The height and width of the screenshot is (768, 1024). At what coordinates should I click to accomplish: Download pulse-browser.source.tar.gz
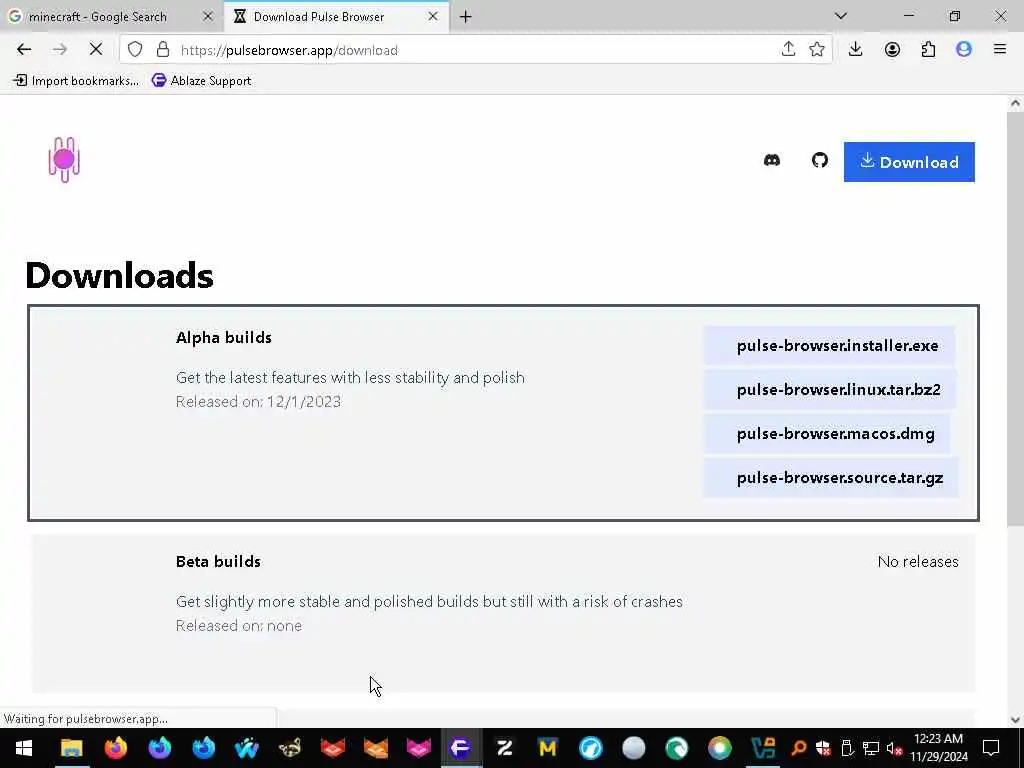pyautogui.click(x=831, y=478)
